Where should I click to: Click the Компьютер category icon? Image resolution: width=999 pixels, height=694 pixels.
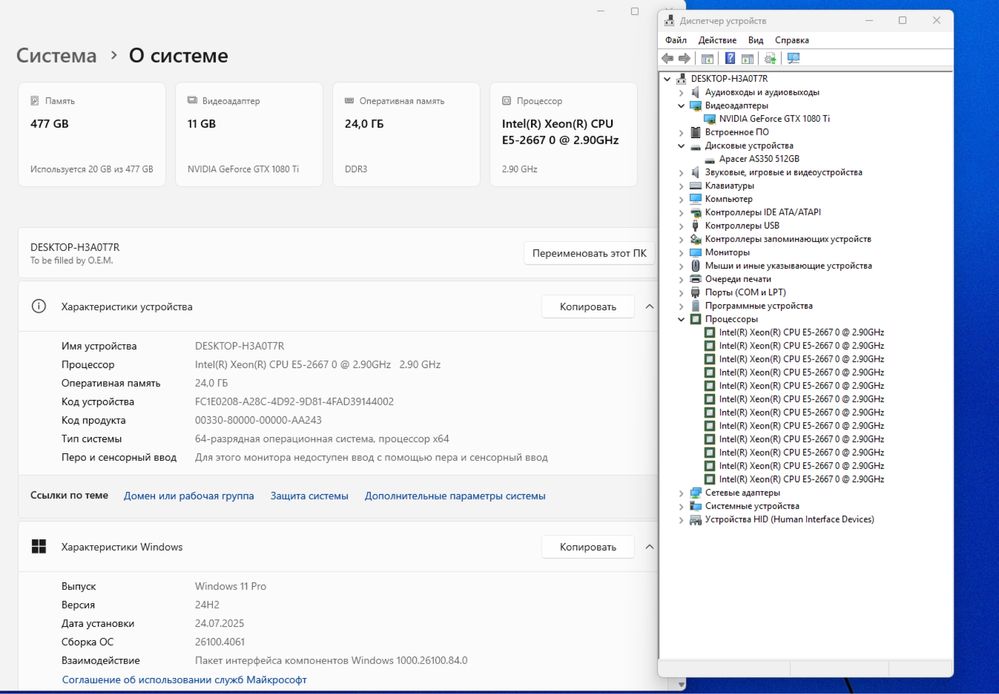pyautogui.click(x=696, y=199)
